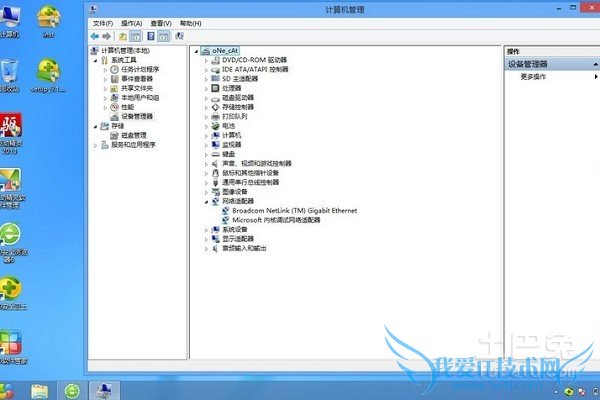Collapse the 存储 node
Viewport: 600px width, 400px height.
click(x=95, y=126)
